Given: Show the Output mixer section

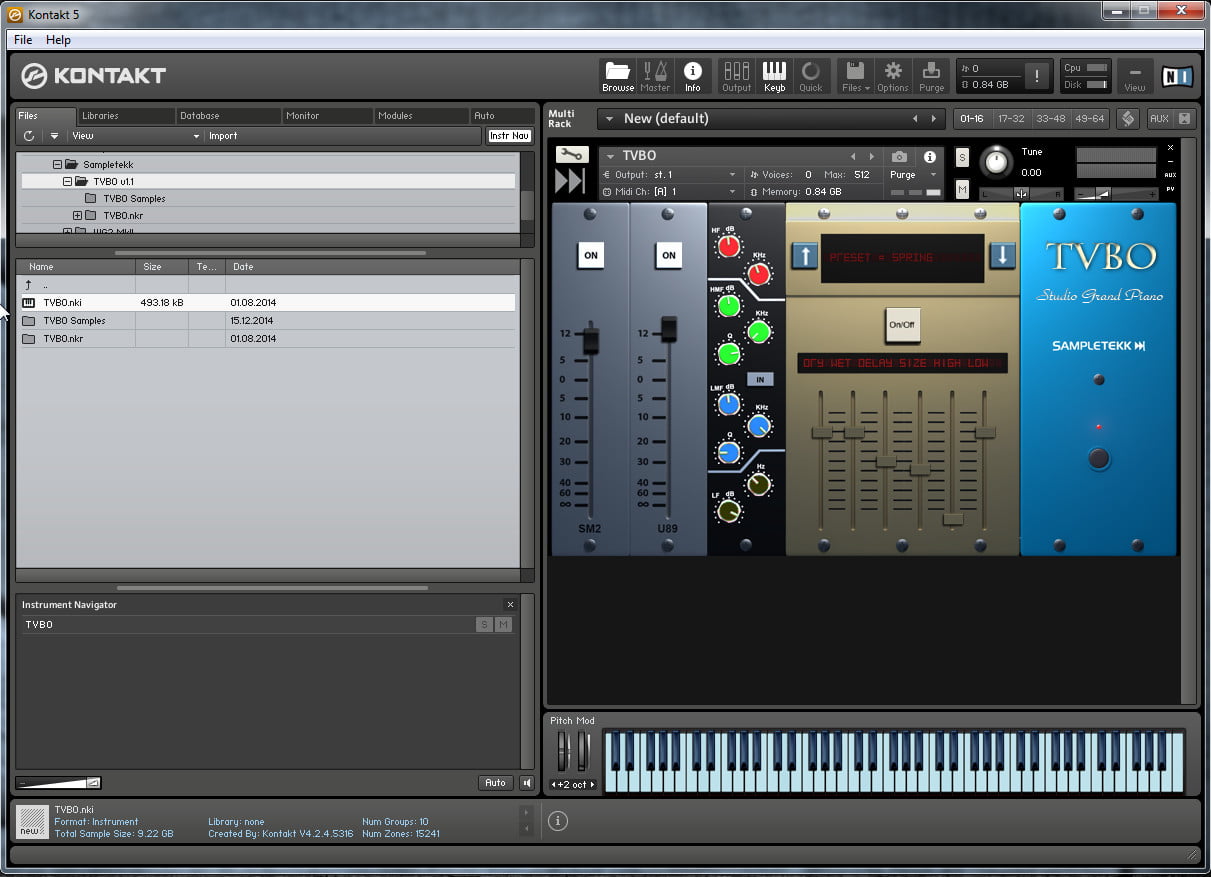Looking at the screenshot, I should click(x=736, y=76).
